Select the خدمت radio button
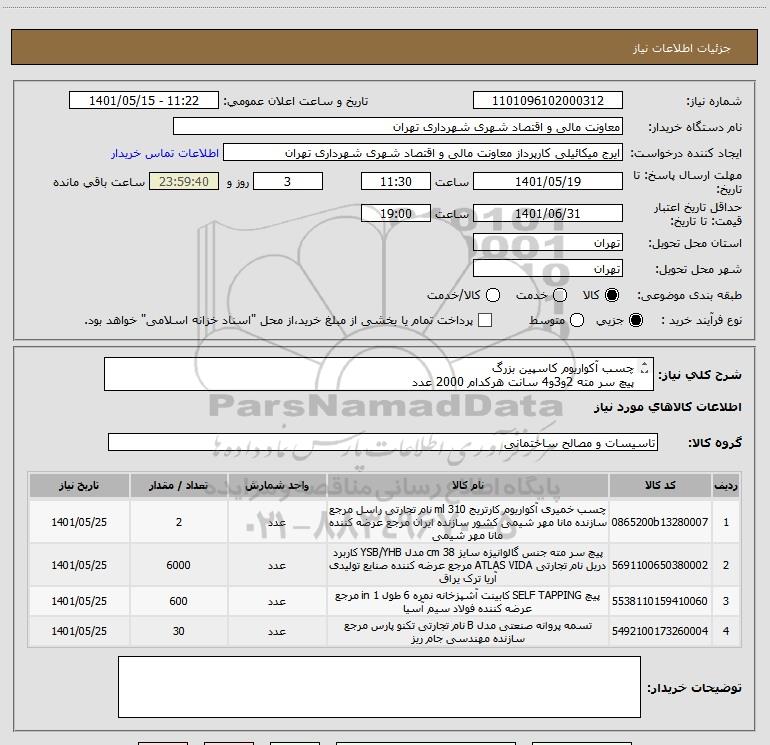 click(560, 295)
